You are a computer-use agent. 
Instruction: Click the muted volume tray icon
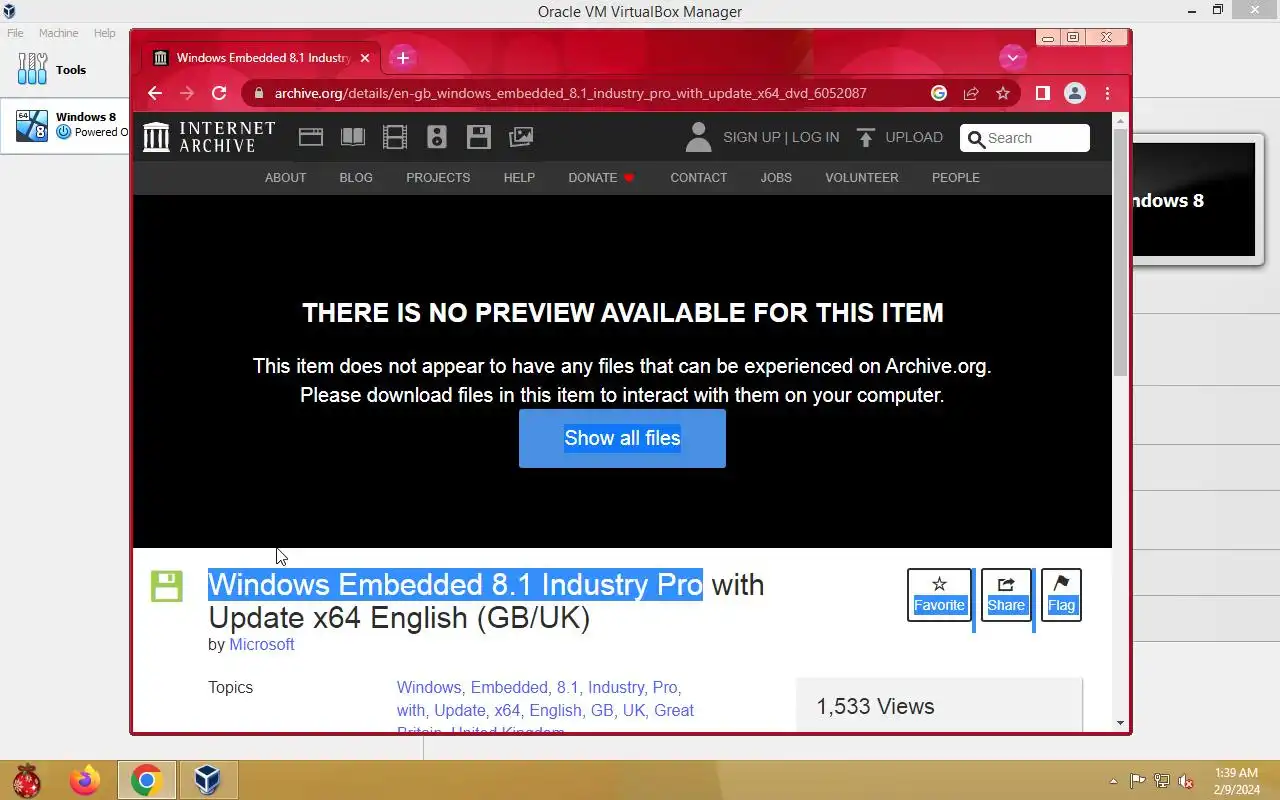click(x=1186, y=781)
